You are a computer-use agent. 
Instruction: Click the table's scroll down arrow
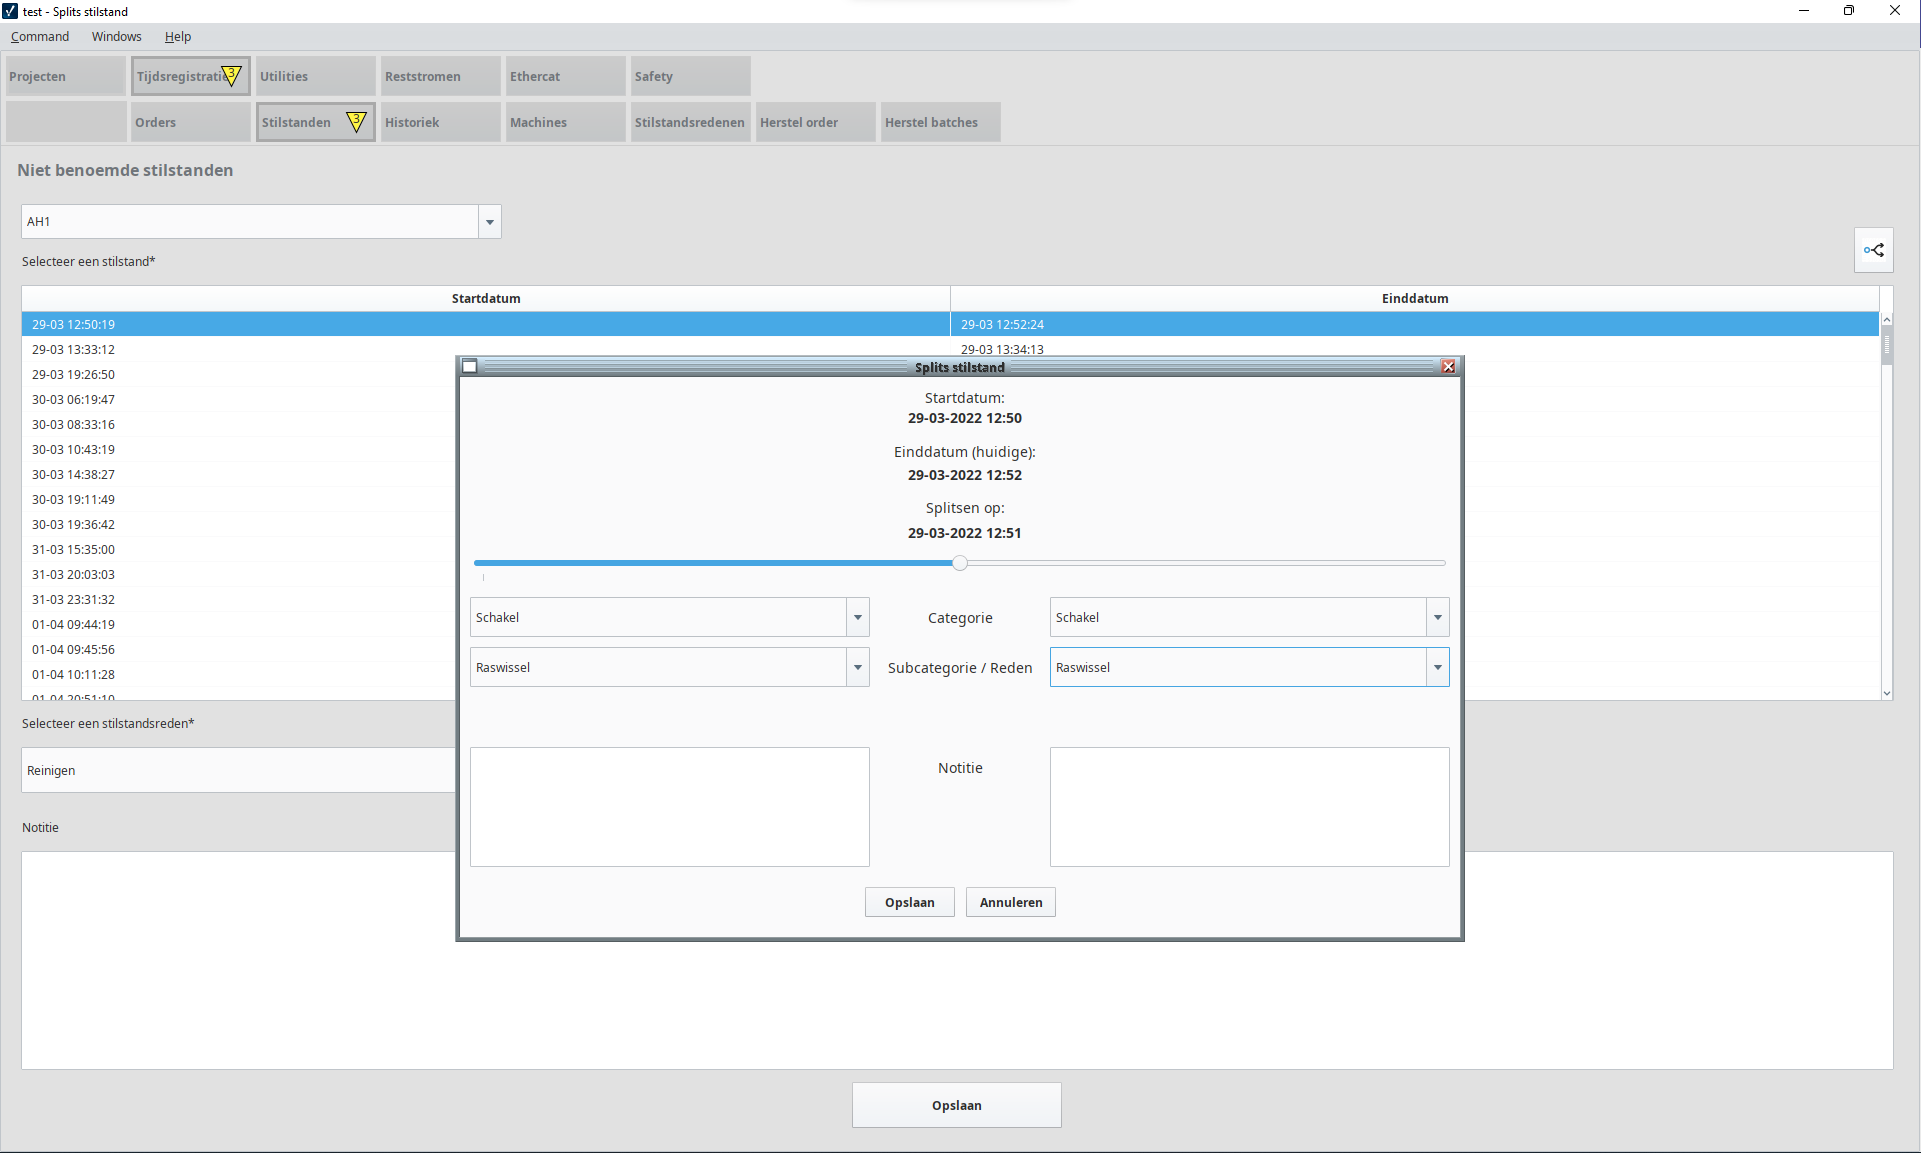1886,693
